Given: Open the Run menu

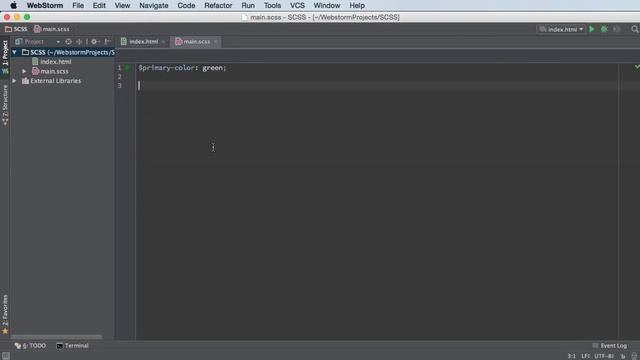Looking at the screenshot, I should pyautogui.click(x=248, y=5).
